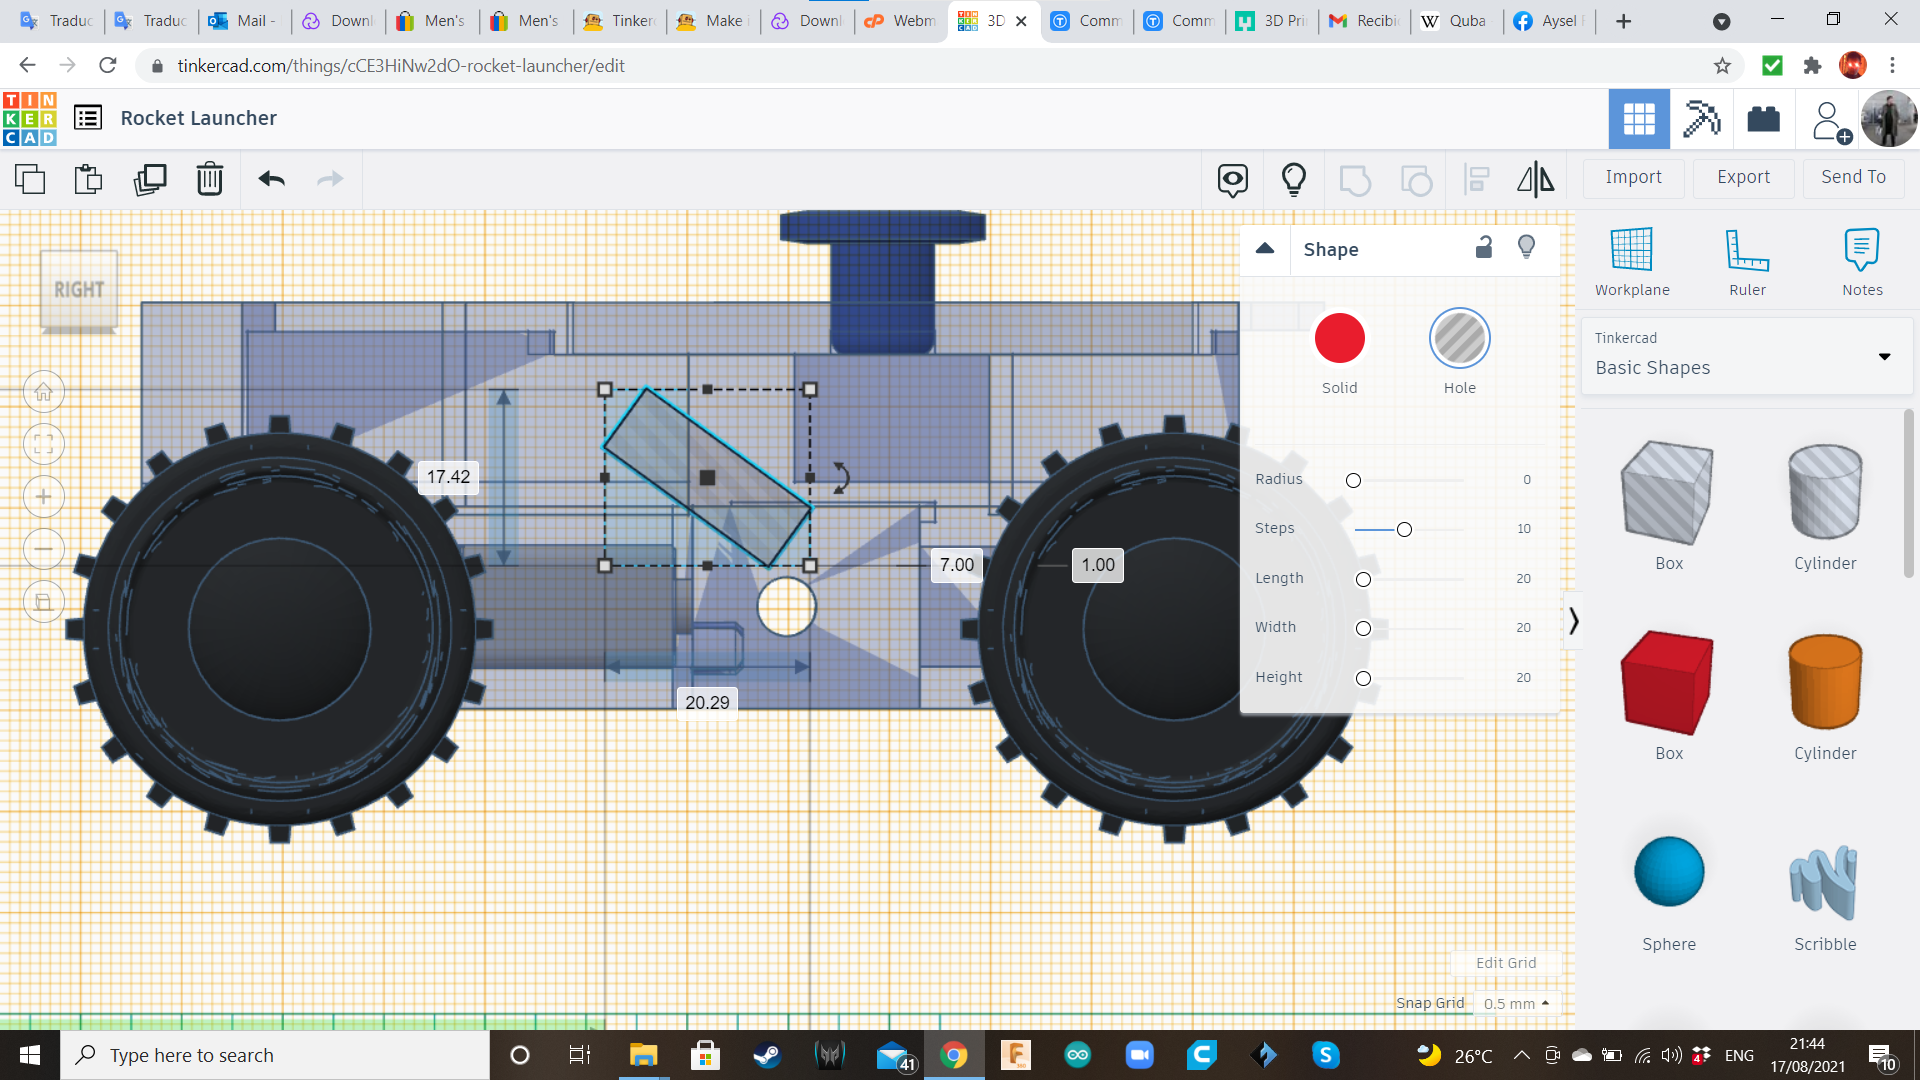Adjust the Steps slider handle

coord(1404,529)
